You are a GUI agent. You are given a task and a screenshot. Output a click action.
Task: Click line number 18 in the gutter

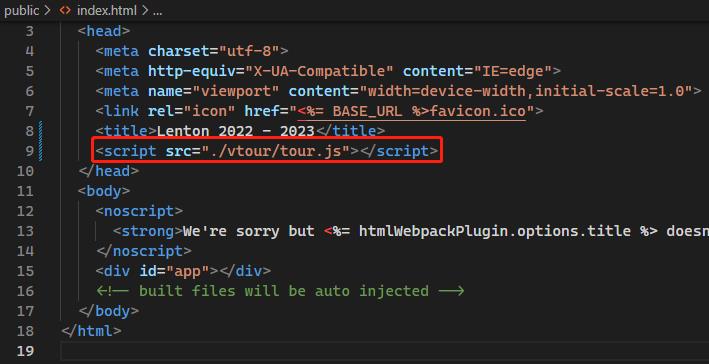25,331
